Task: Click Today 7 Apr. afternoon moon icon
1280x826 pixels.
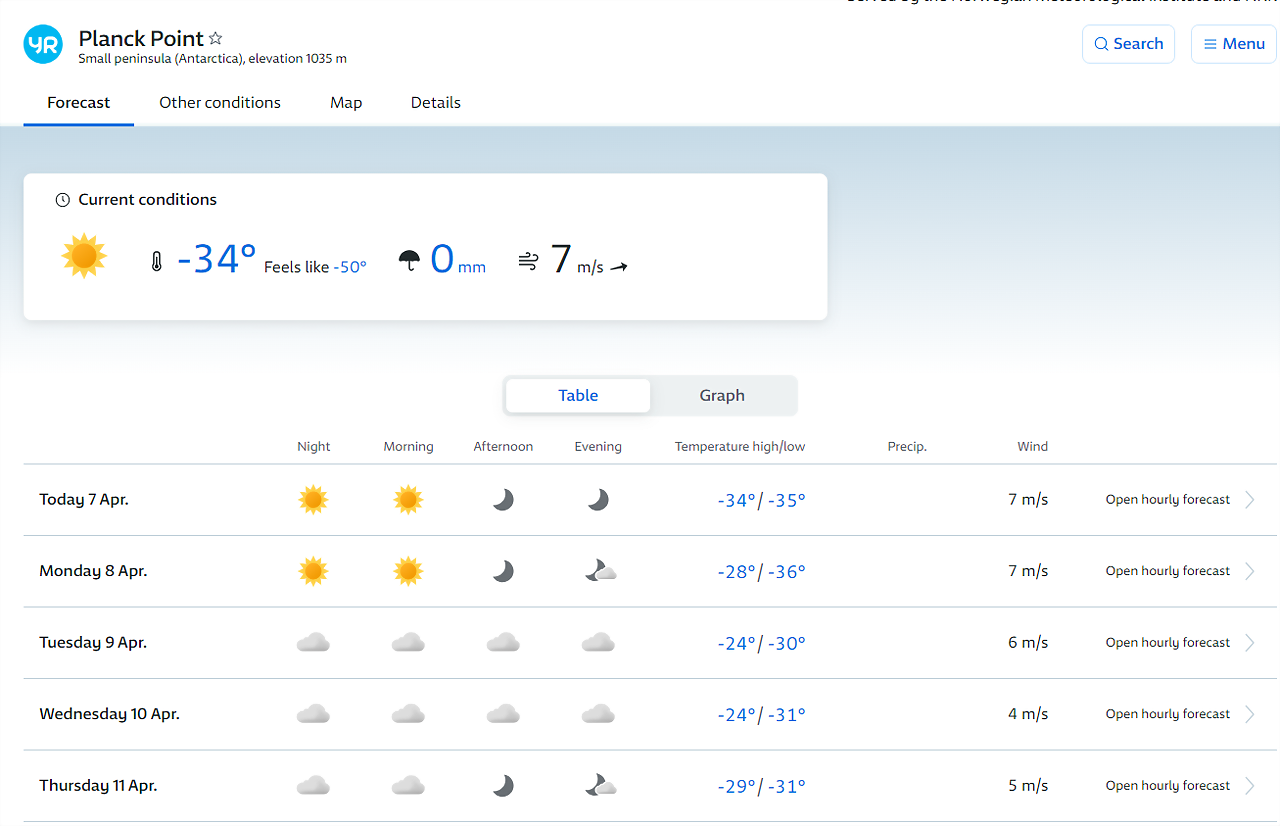Action: point(503,499)
